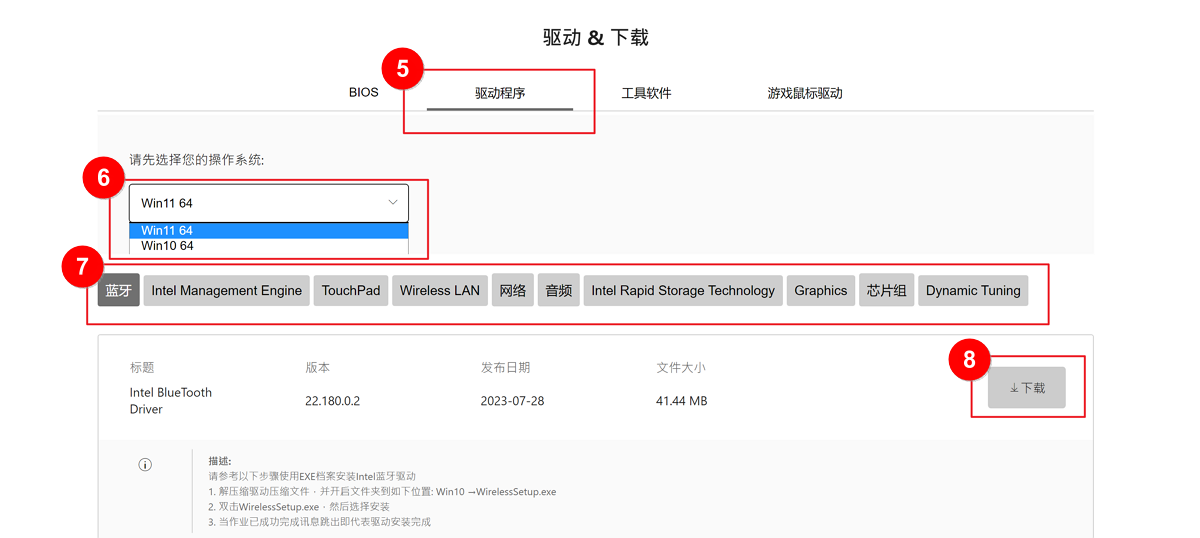The height and width of the screenshot is (538, 1200).
Task: Click the info icon beside the description
Action: [x=145, y=465]
